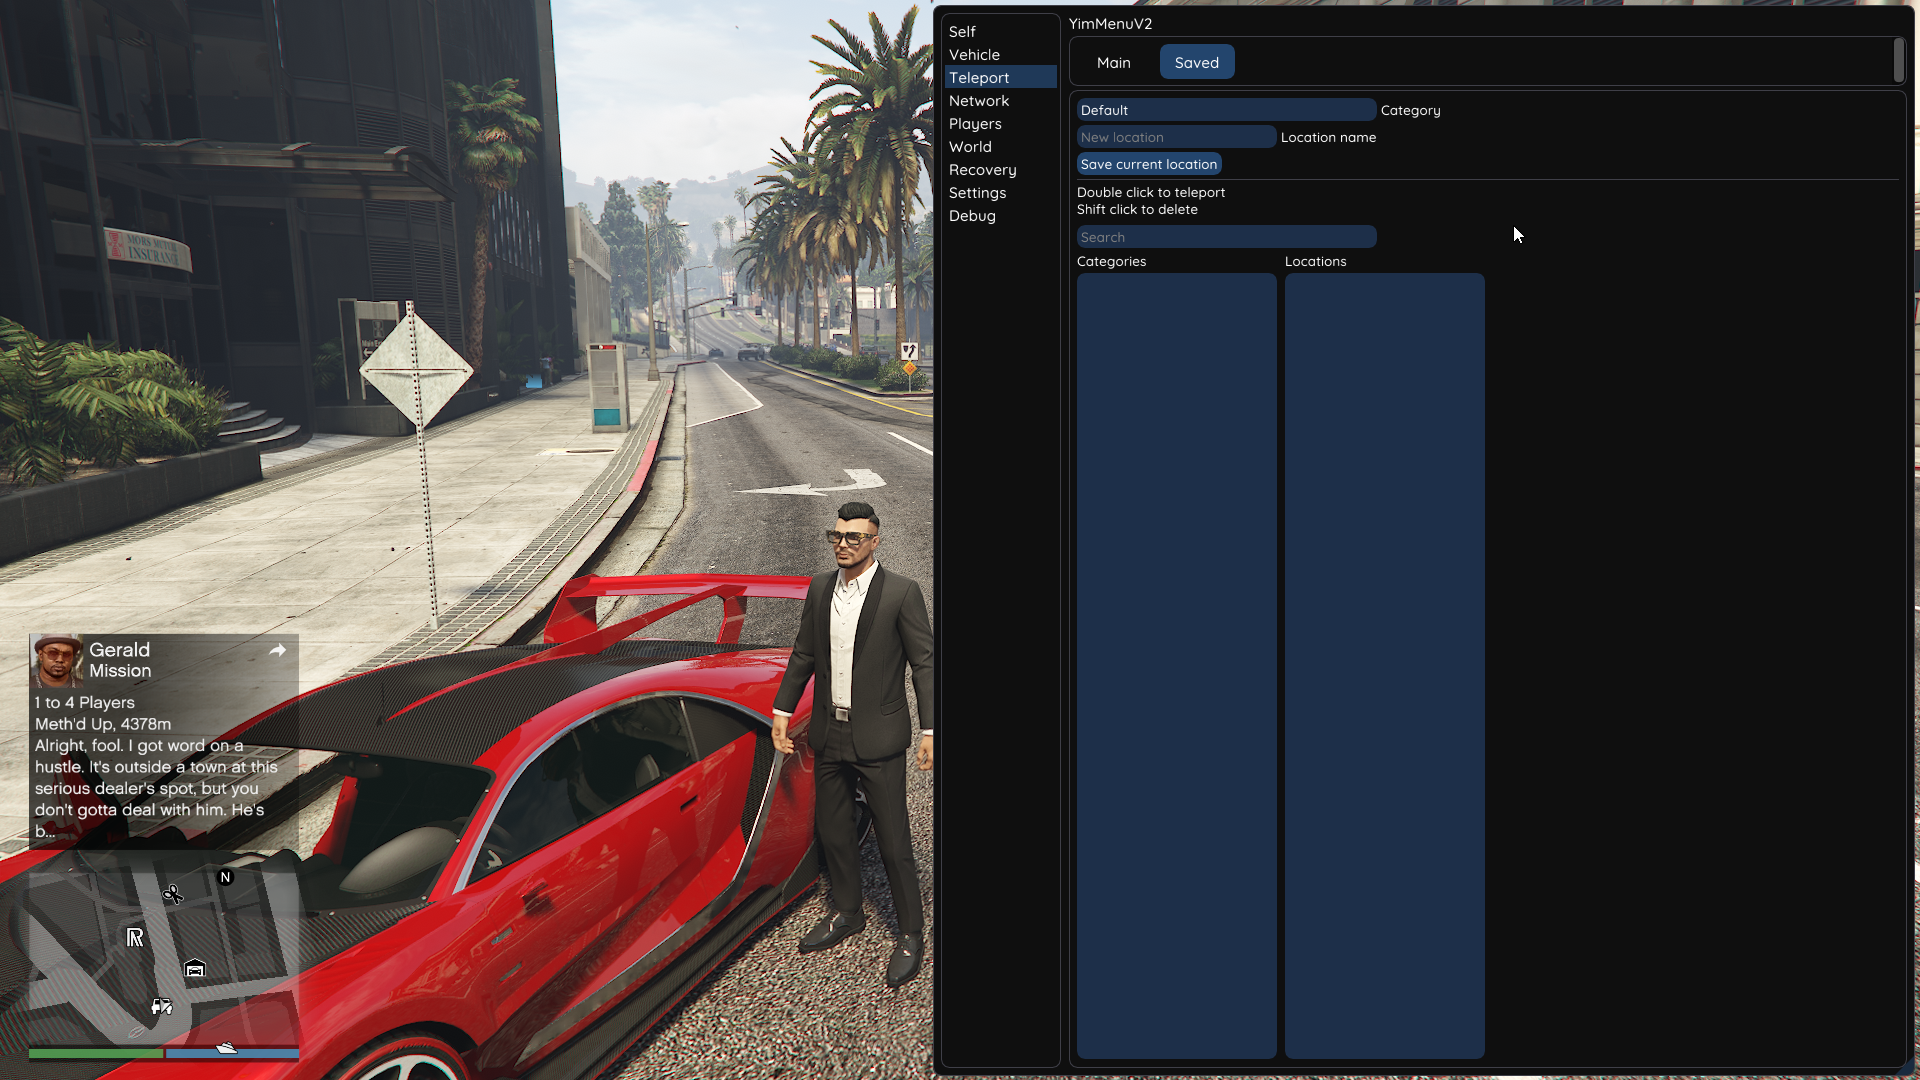Select the Saved teleport tab
Screen dimensions: 1920x1080
1196,62
